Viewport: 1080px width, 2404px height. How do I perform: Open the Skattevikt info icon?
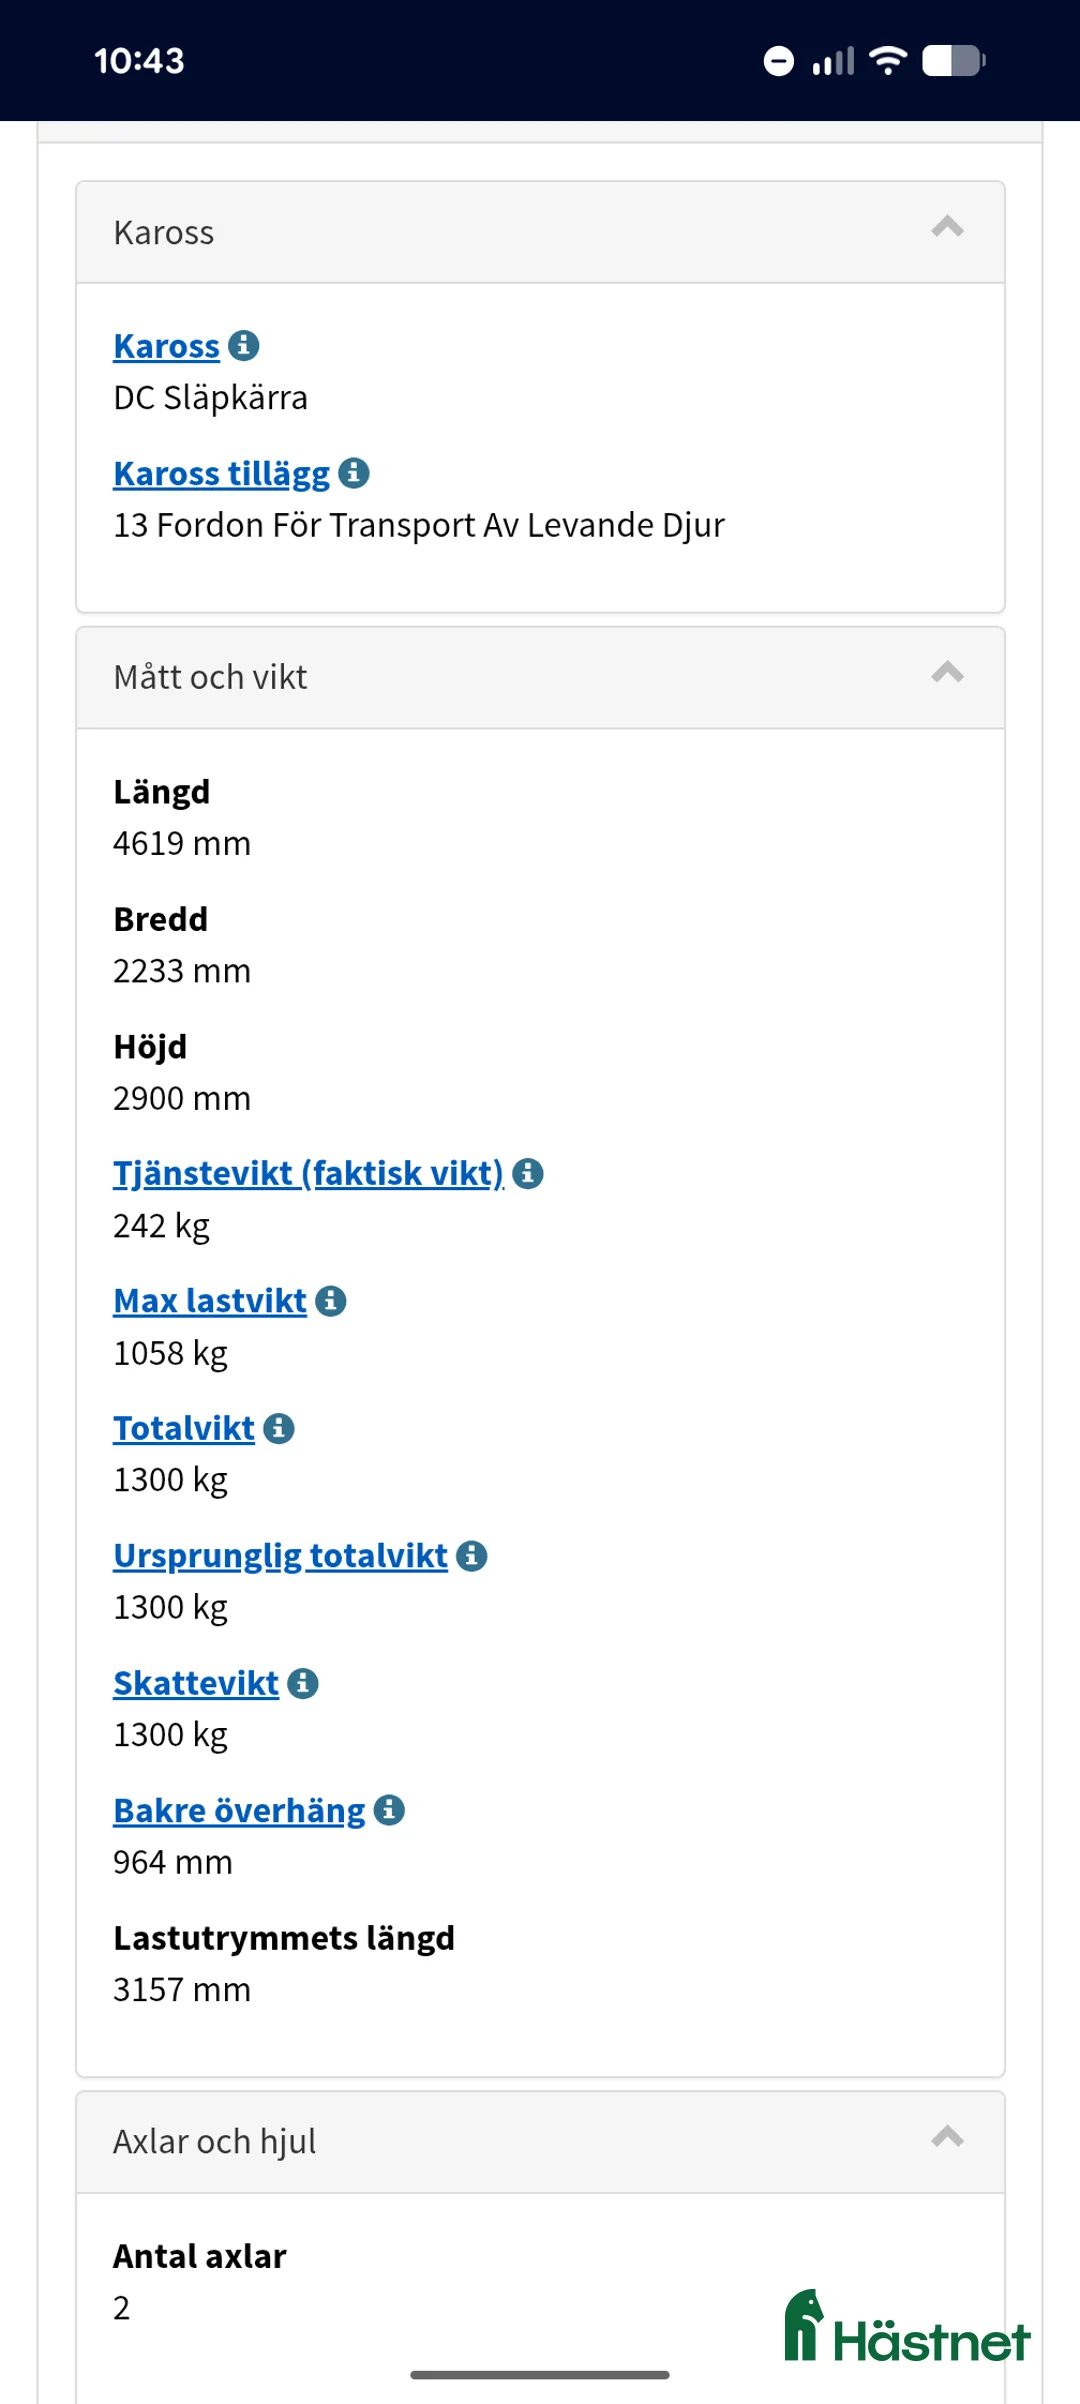pos(303,1682)
